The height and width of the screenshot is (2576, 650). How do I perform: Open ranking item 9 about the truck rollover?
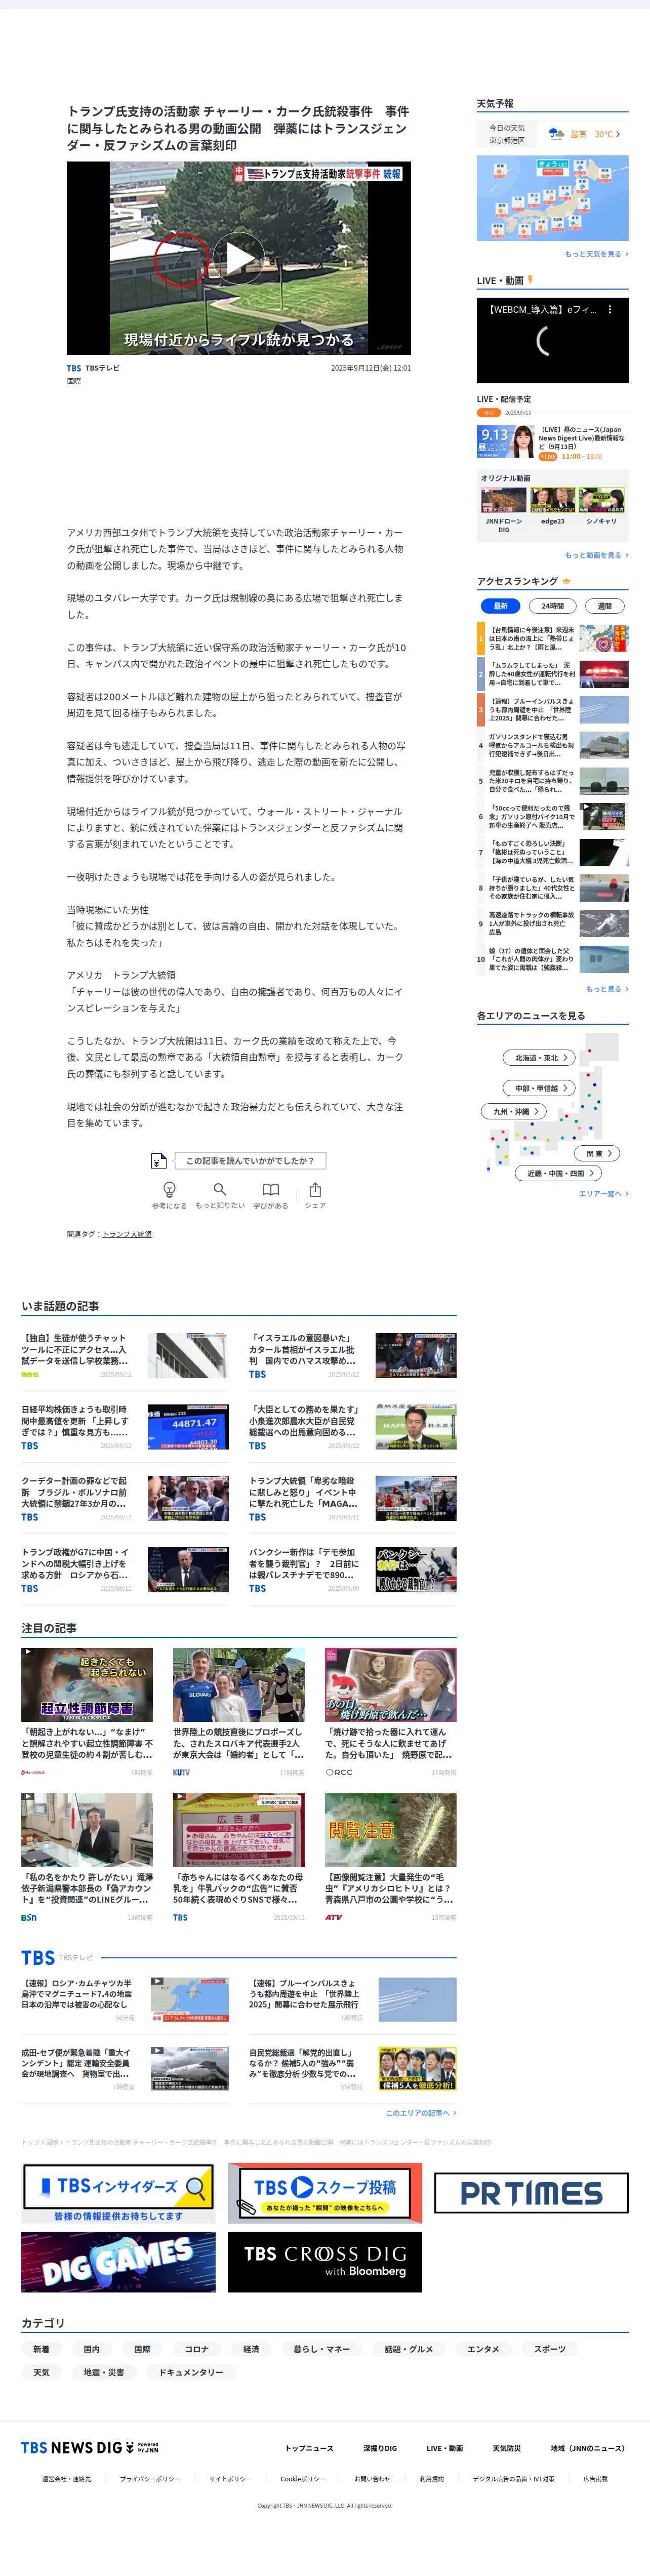pyautogui.click(x=552, y=924)
